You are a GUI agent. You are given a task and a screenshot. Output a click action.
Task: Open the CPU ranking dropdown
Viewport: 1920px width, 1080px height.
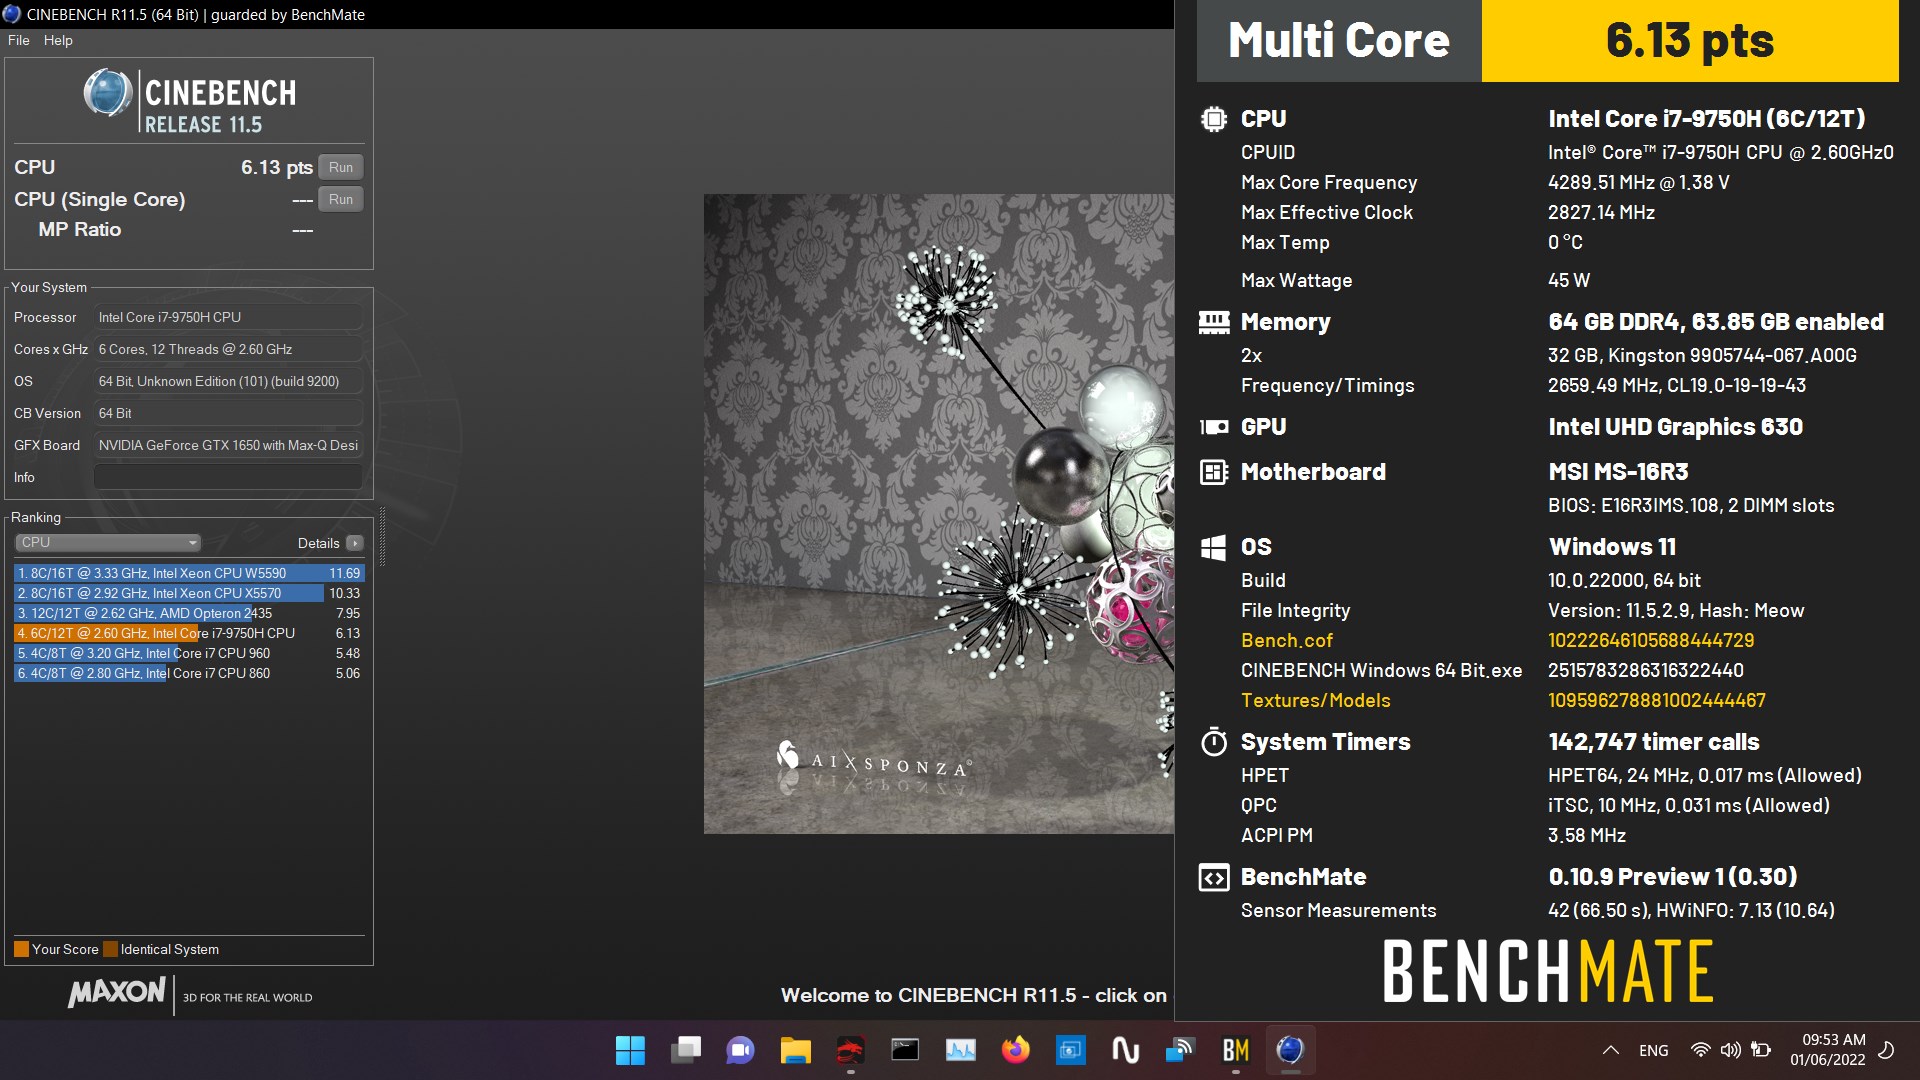pos(108,542)
